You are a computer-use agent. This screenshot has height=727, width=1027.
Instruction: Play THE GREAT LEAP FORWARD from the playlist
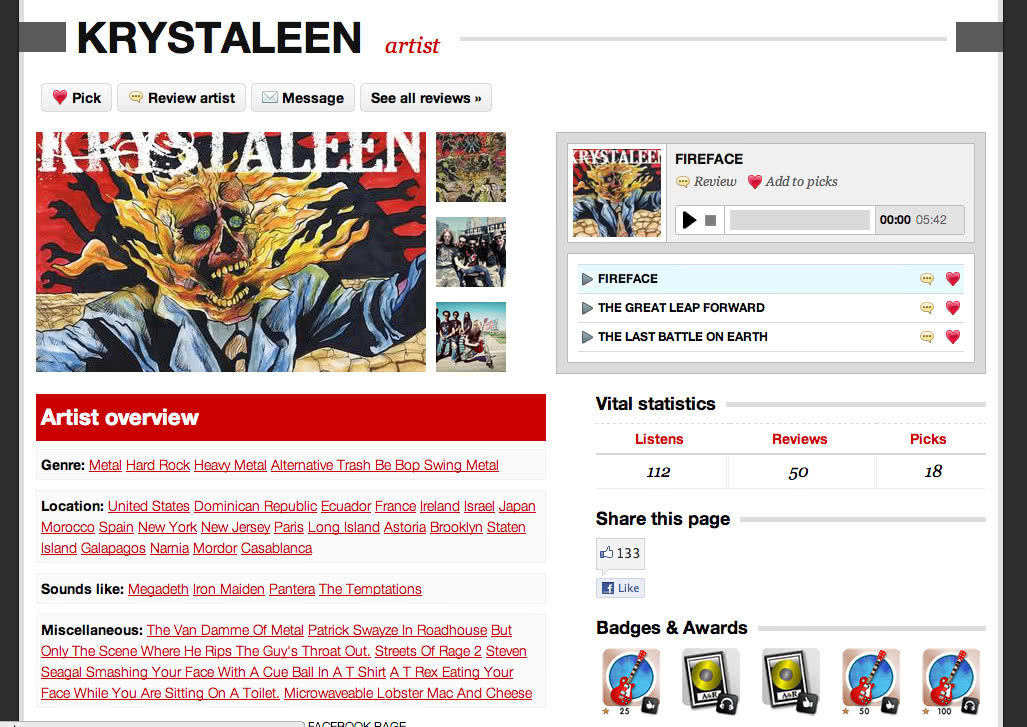pos(587,308)
